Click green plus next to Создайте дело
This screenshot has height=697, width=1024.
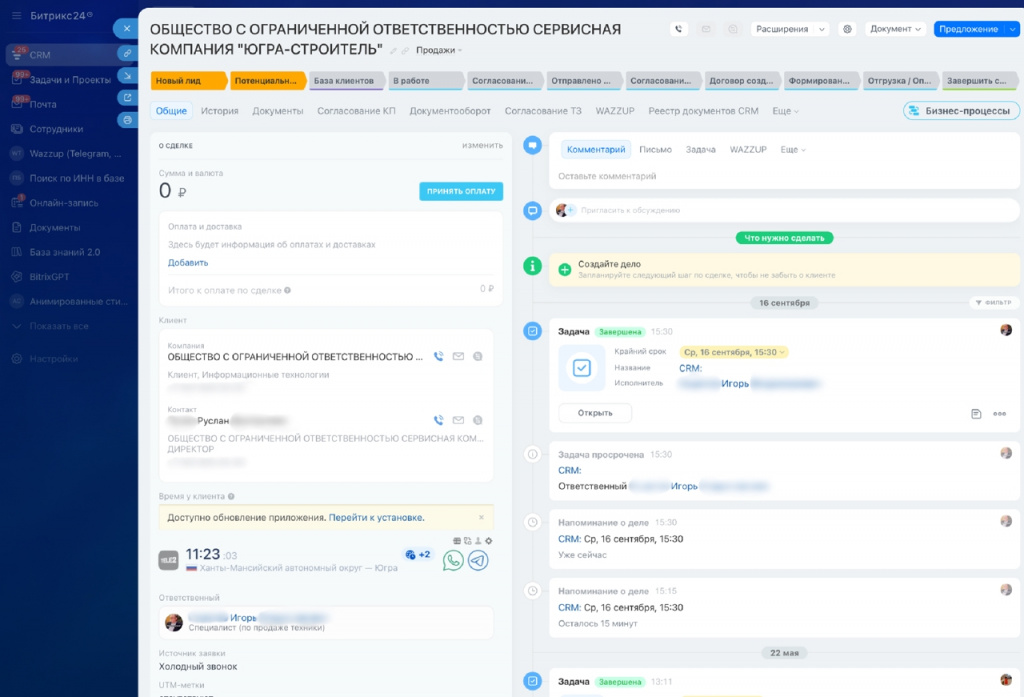coord(565,269)
